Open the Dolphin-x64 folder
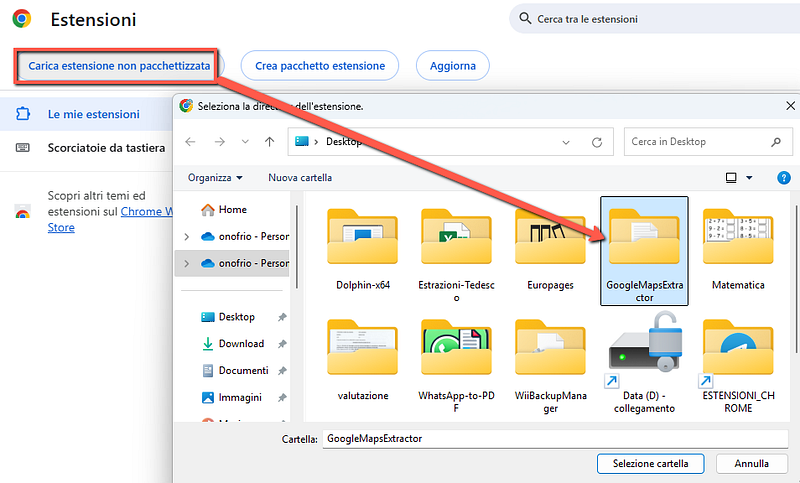The image size is (800, 483). point(363,250)
